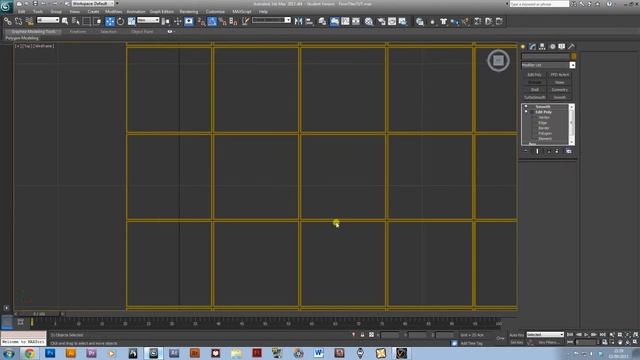Activate the Select and Rotate tool
The image size is (640, 360).
(x=120, y=21)
